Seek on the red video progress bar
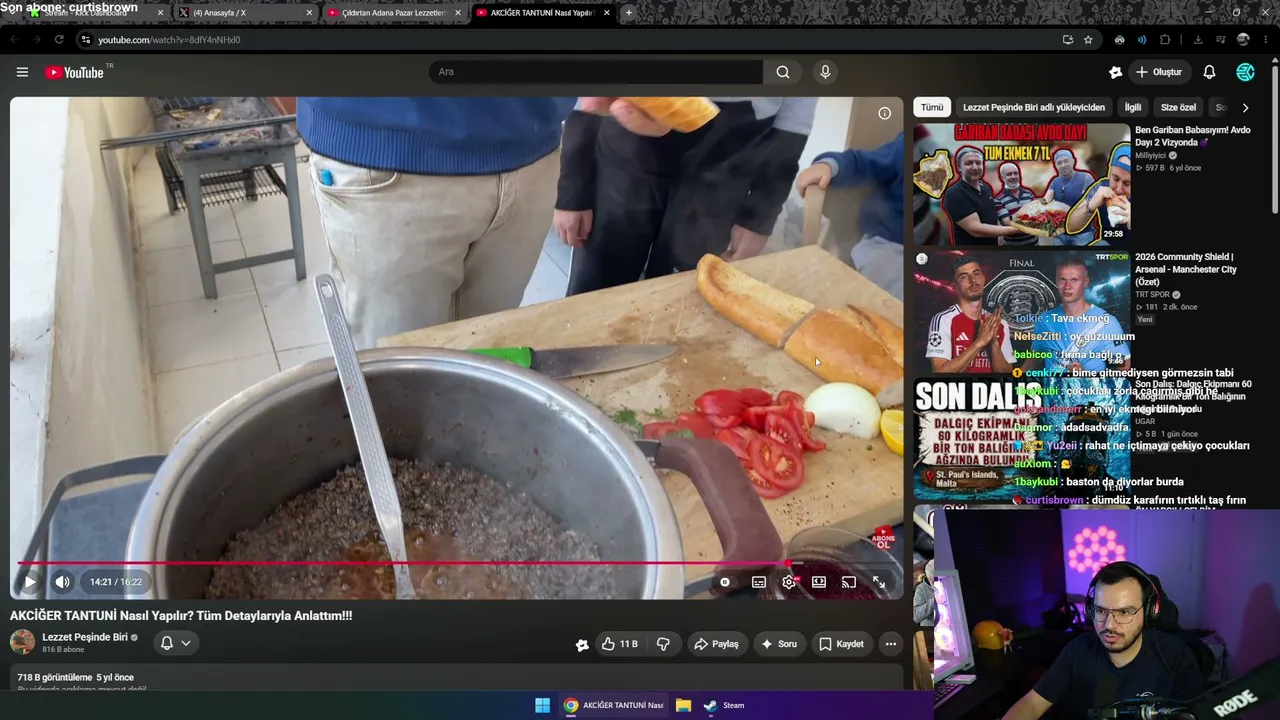This screenshot has height=720, width=1280. click(x=456, y=563)
